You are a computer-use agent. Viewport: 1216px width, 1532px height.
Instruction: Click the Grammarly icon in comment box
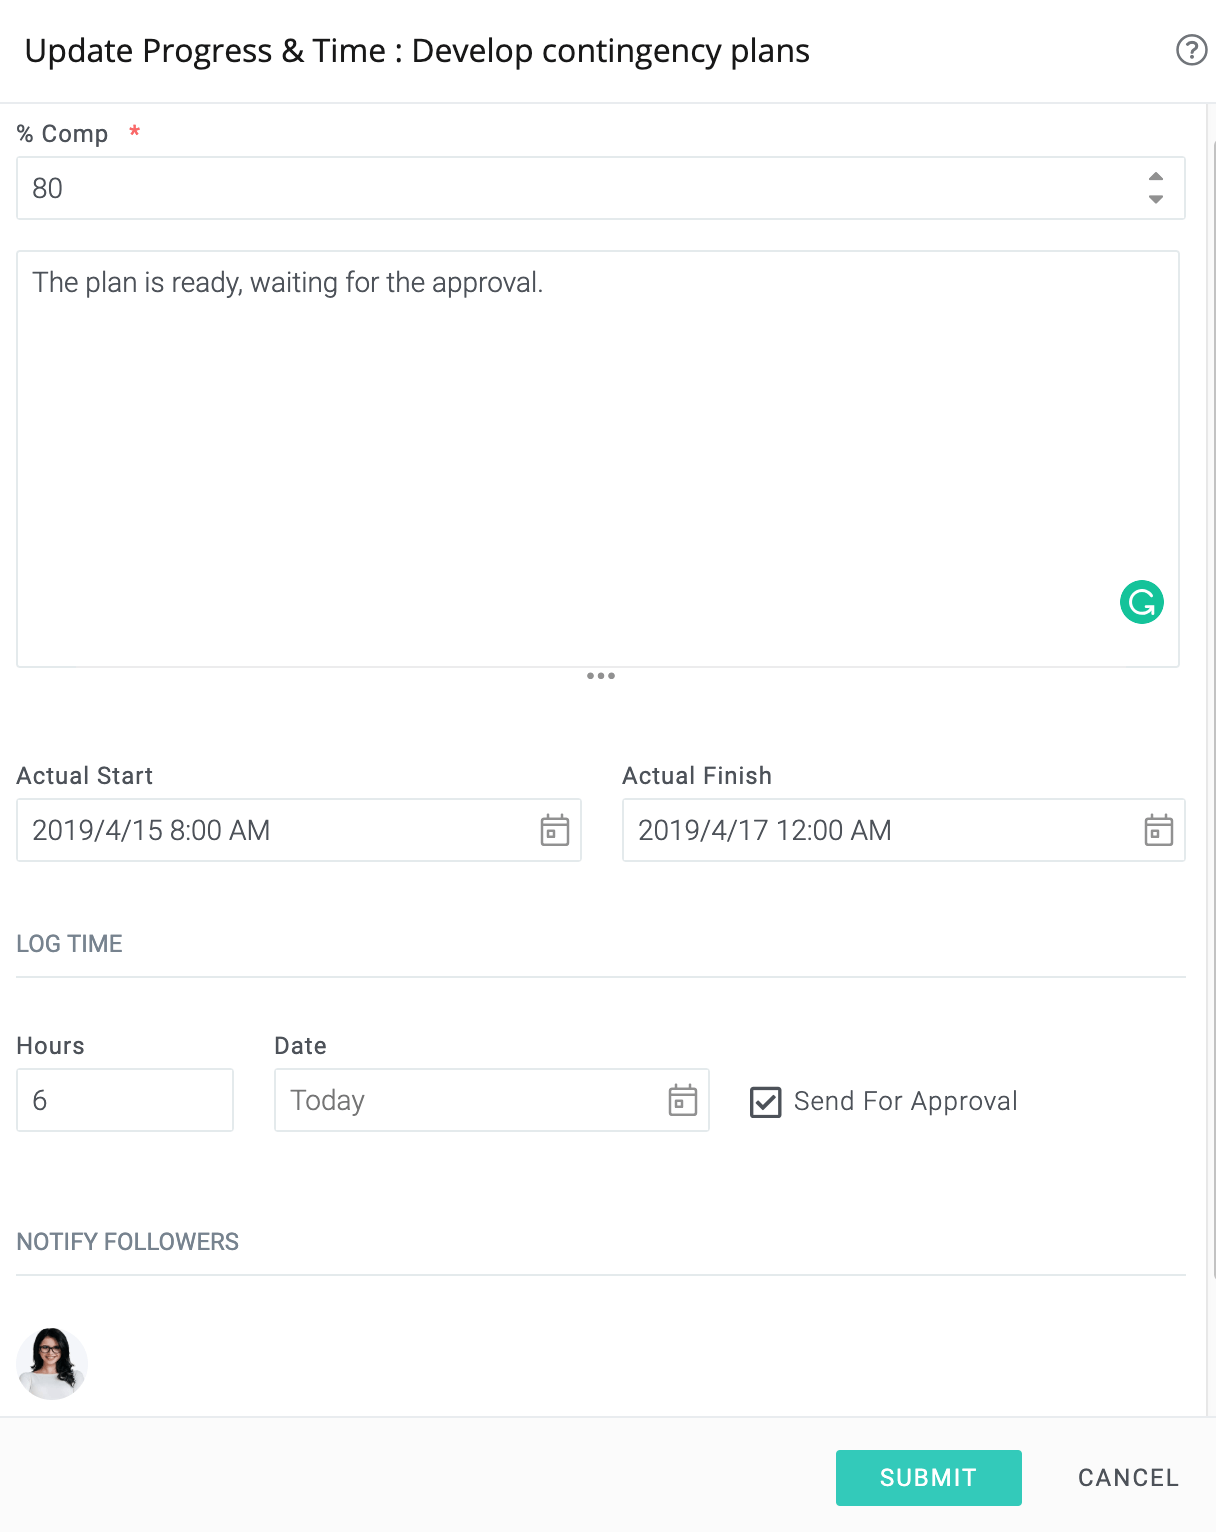coord(1141,602)
